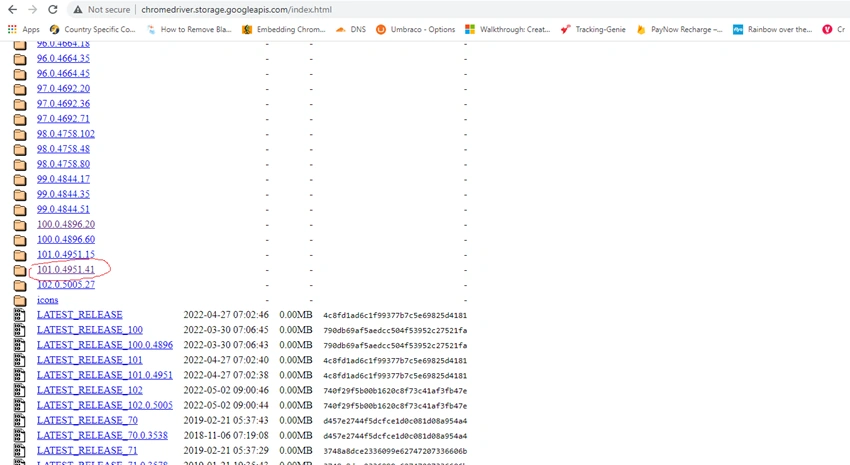Go back with the browser back arrow
Screen dimensions: 850x465
pos(12,10)
